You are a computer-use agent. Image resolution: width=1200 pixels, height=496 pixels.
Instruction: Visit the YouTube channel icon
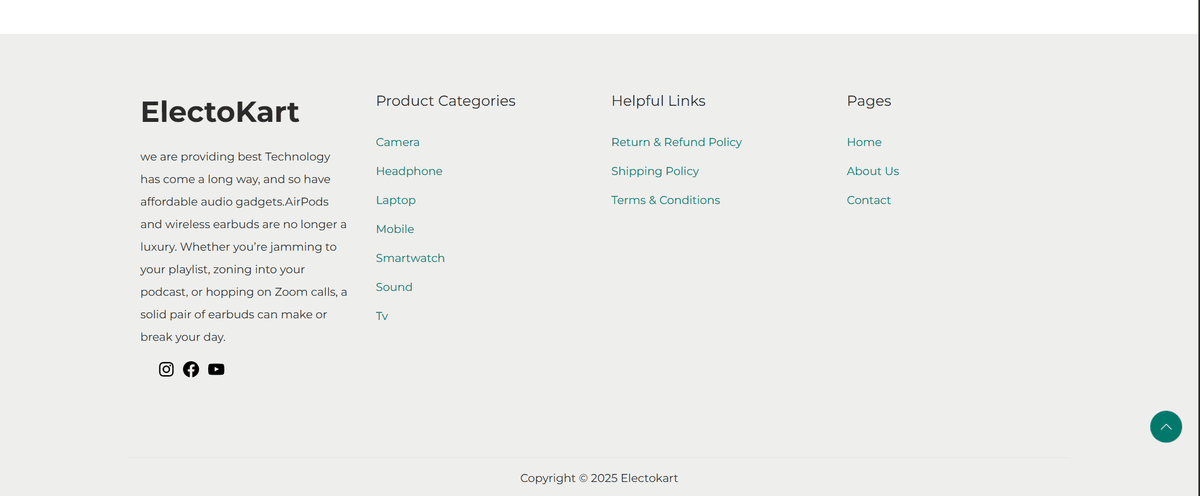(x=216, y=369)
